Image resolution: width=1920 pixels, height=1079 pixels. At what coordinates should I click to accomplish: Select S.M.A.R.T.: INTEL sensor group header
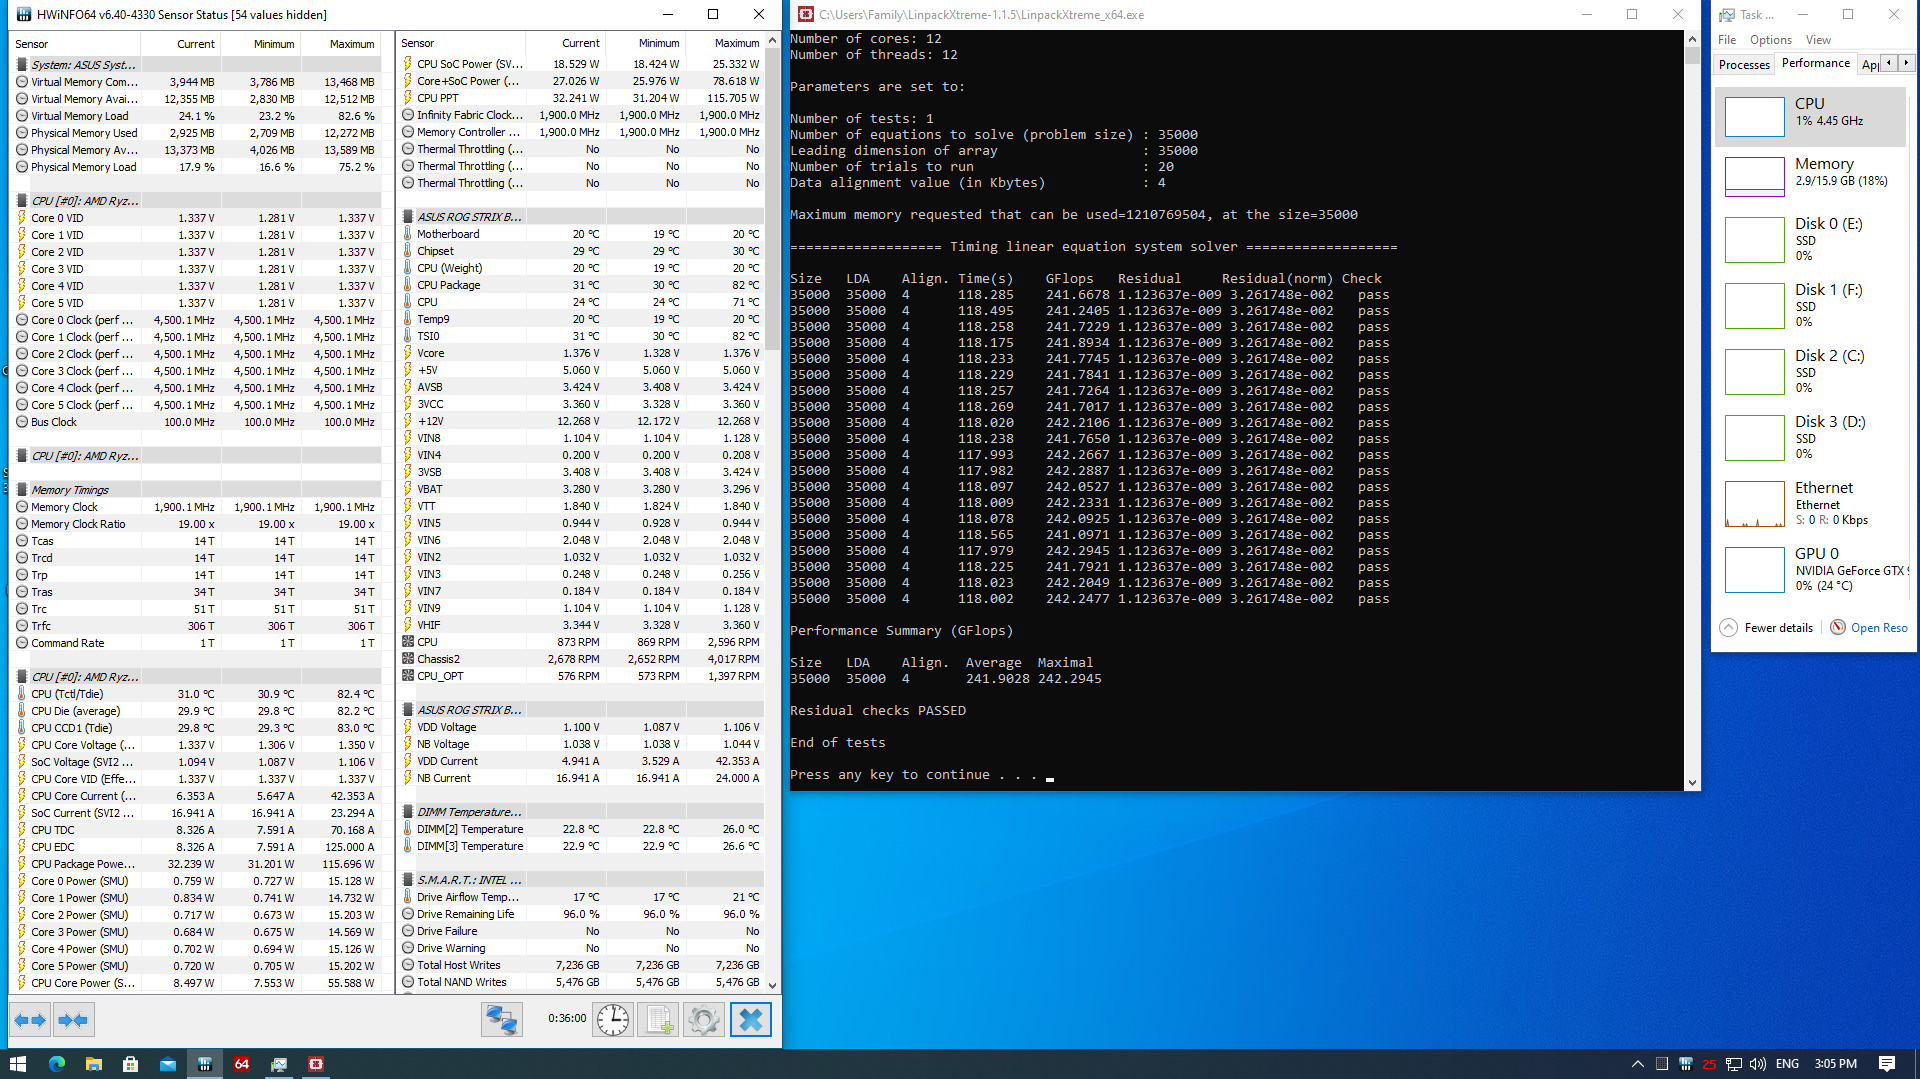click(x=581, y=880)
